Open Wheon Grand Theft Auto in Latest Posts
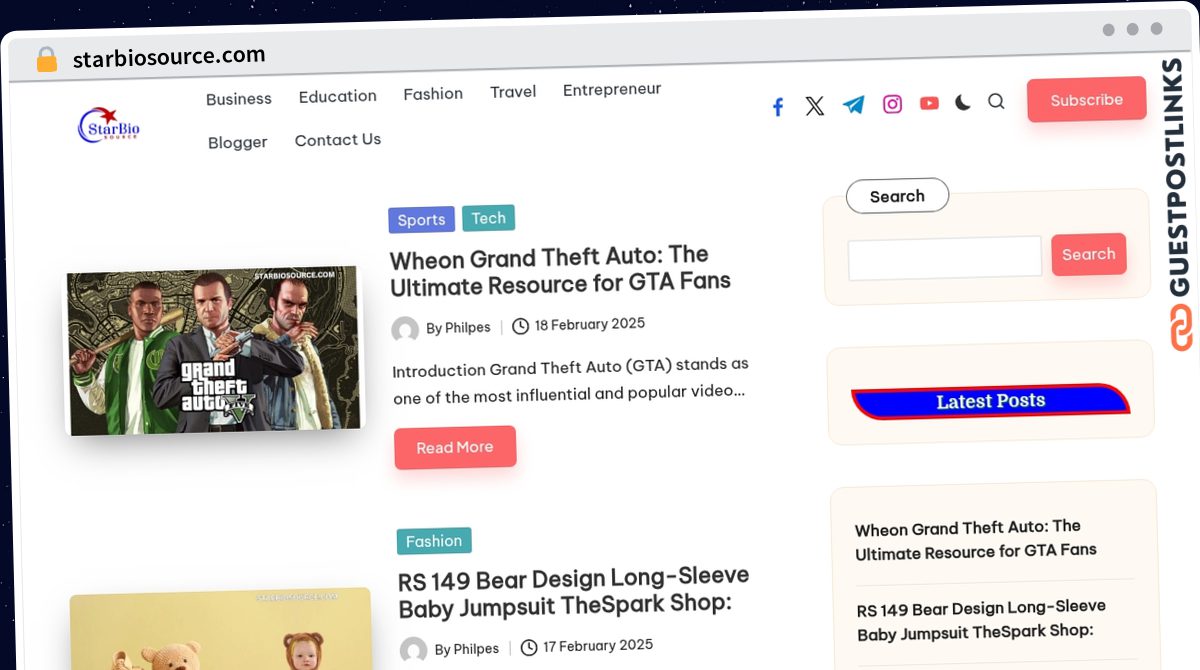 [976, 539]
